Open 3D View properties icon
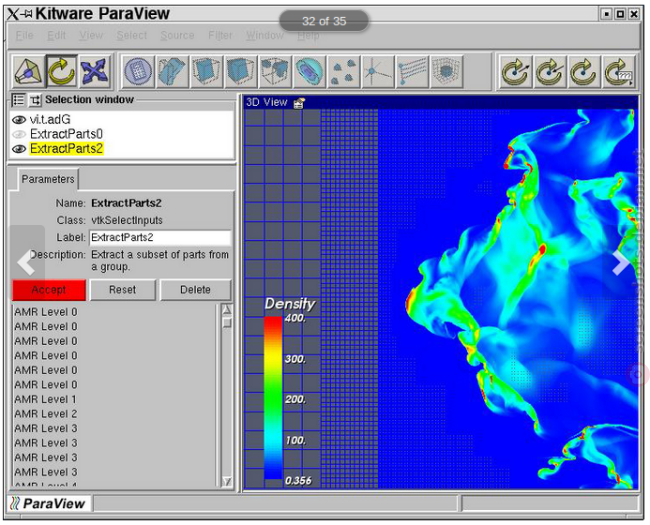 (299, 103)
